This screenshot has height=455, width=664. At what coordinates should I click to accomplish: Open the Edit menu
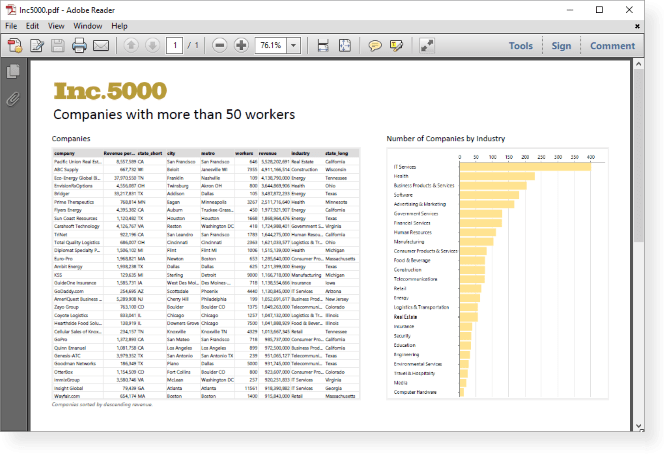[x=32, y=26]
